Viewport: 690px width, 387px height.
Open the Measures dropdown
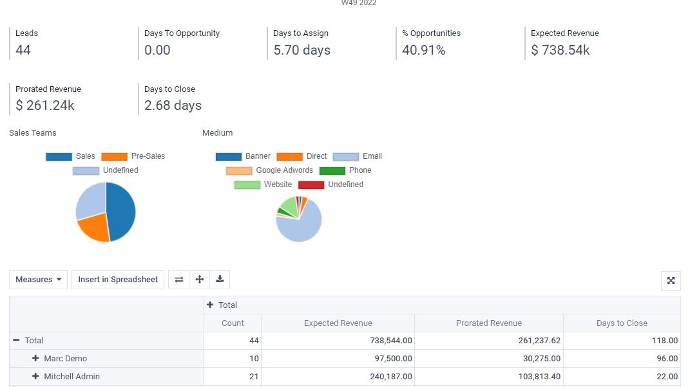tap(38, 280)
